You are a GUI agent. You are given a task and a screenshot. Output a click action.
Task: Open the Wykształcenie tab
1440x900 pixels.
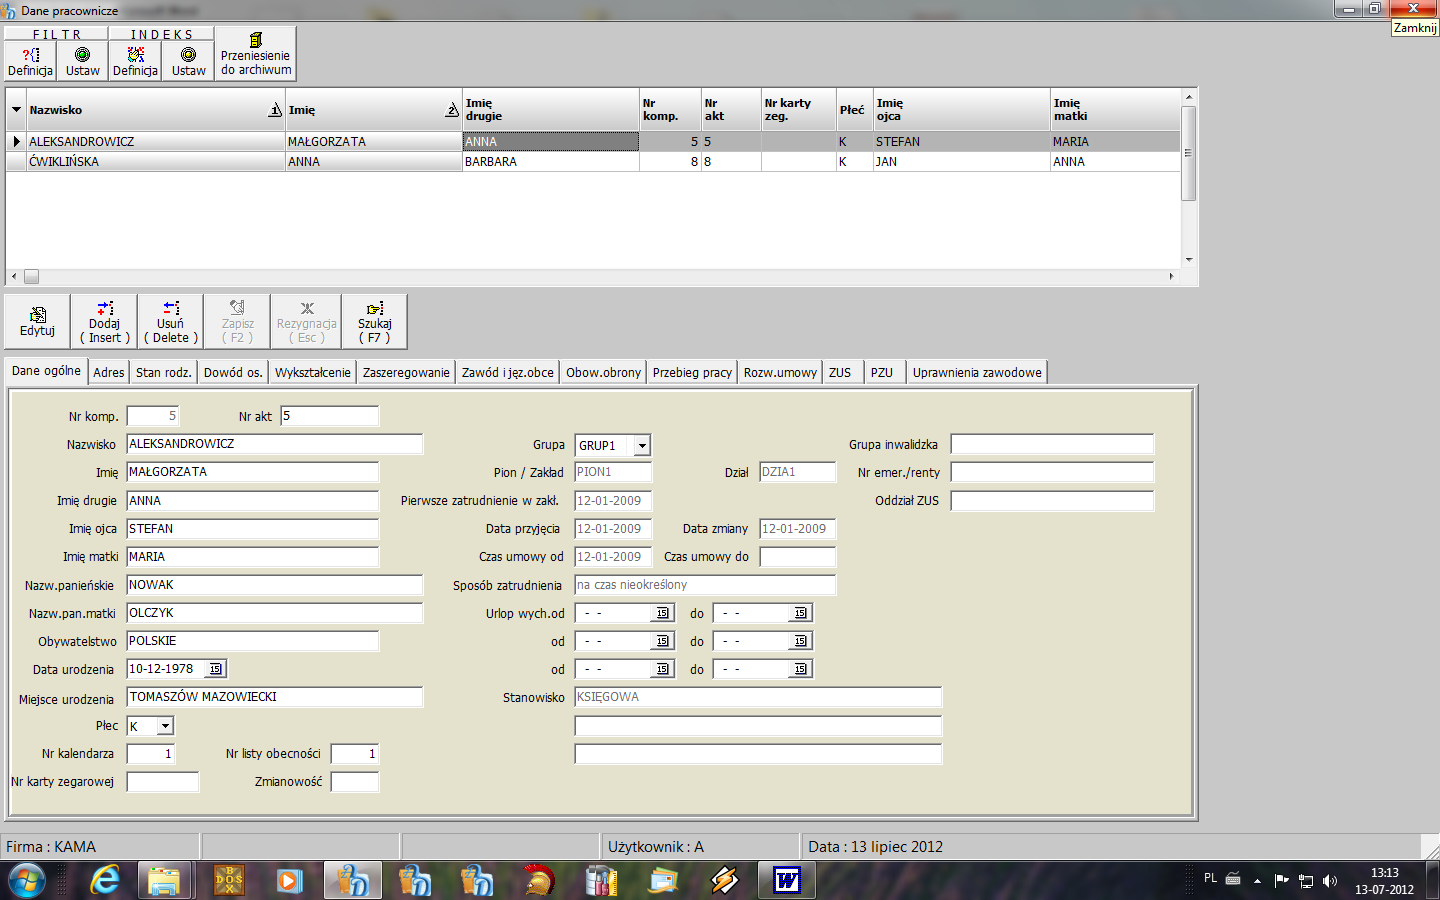point(313,372)
